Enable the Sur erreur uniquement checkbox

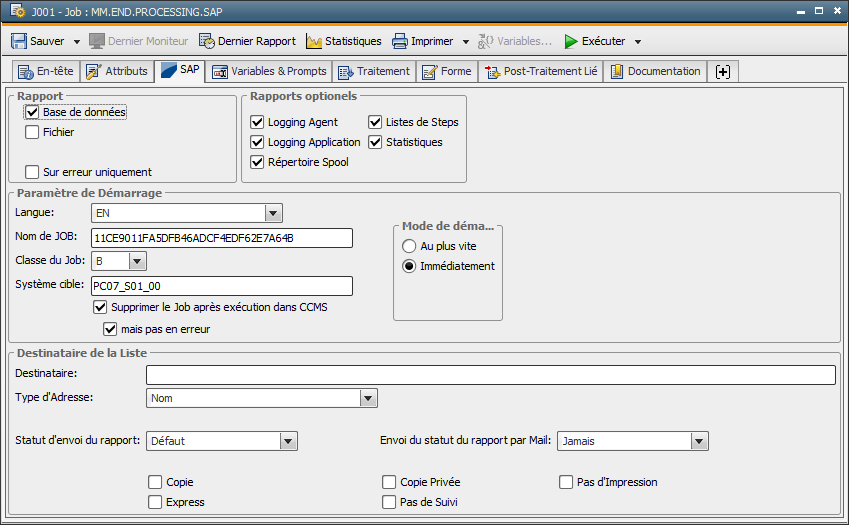coord(32,172)
